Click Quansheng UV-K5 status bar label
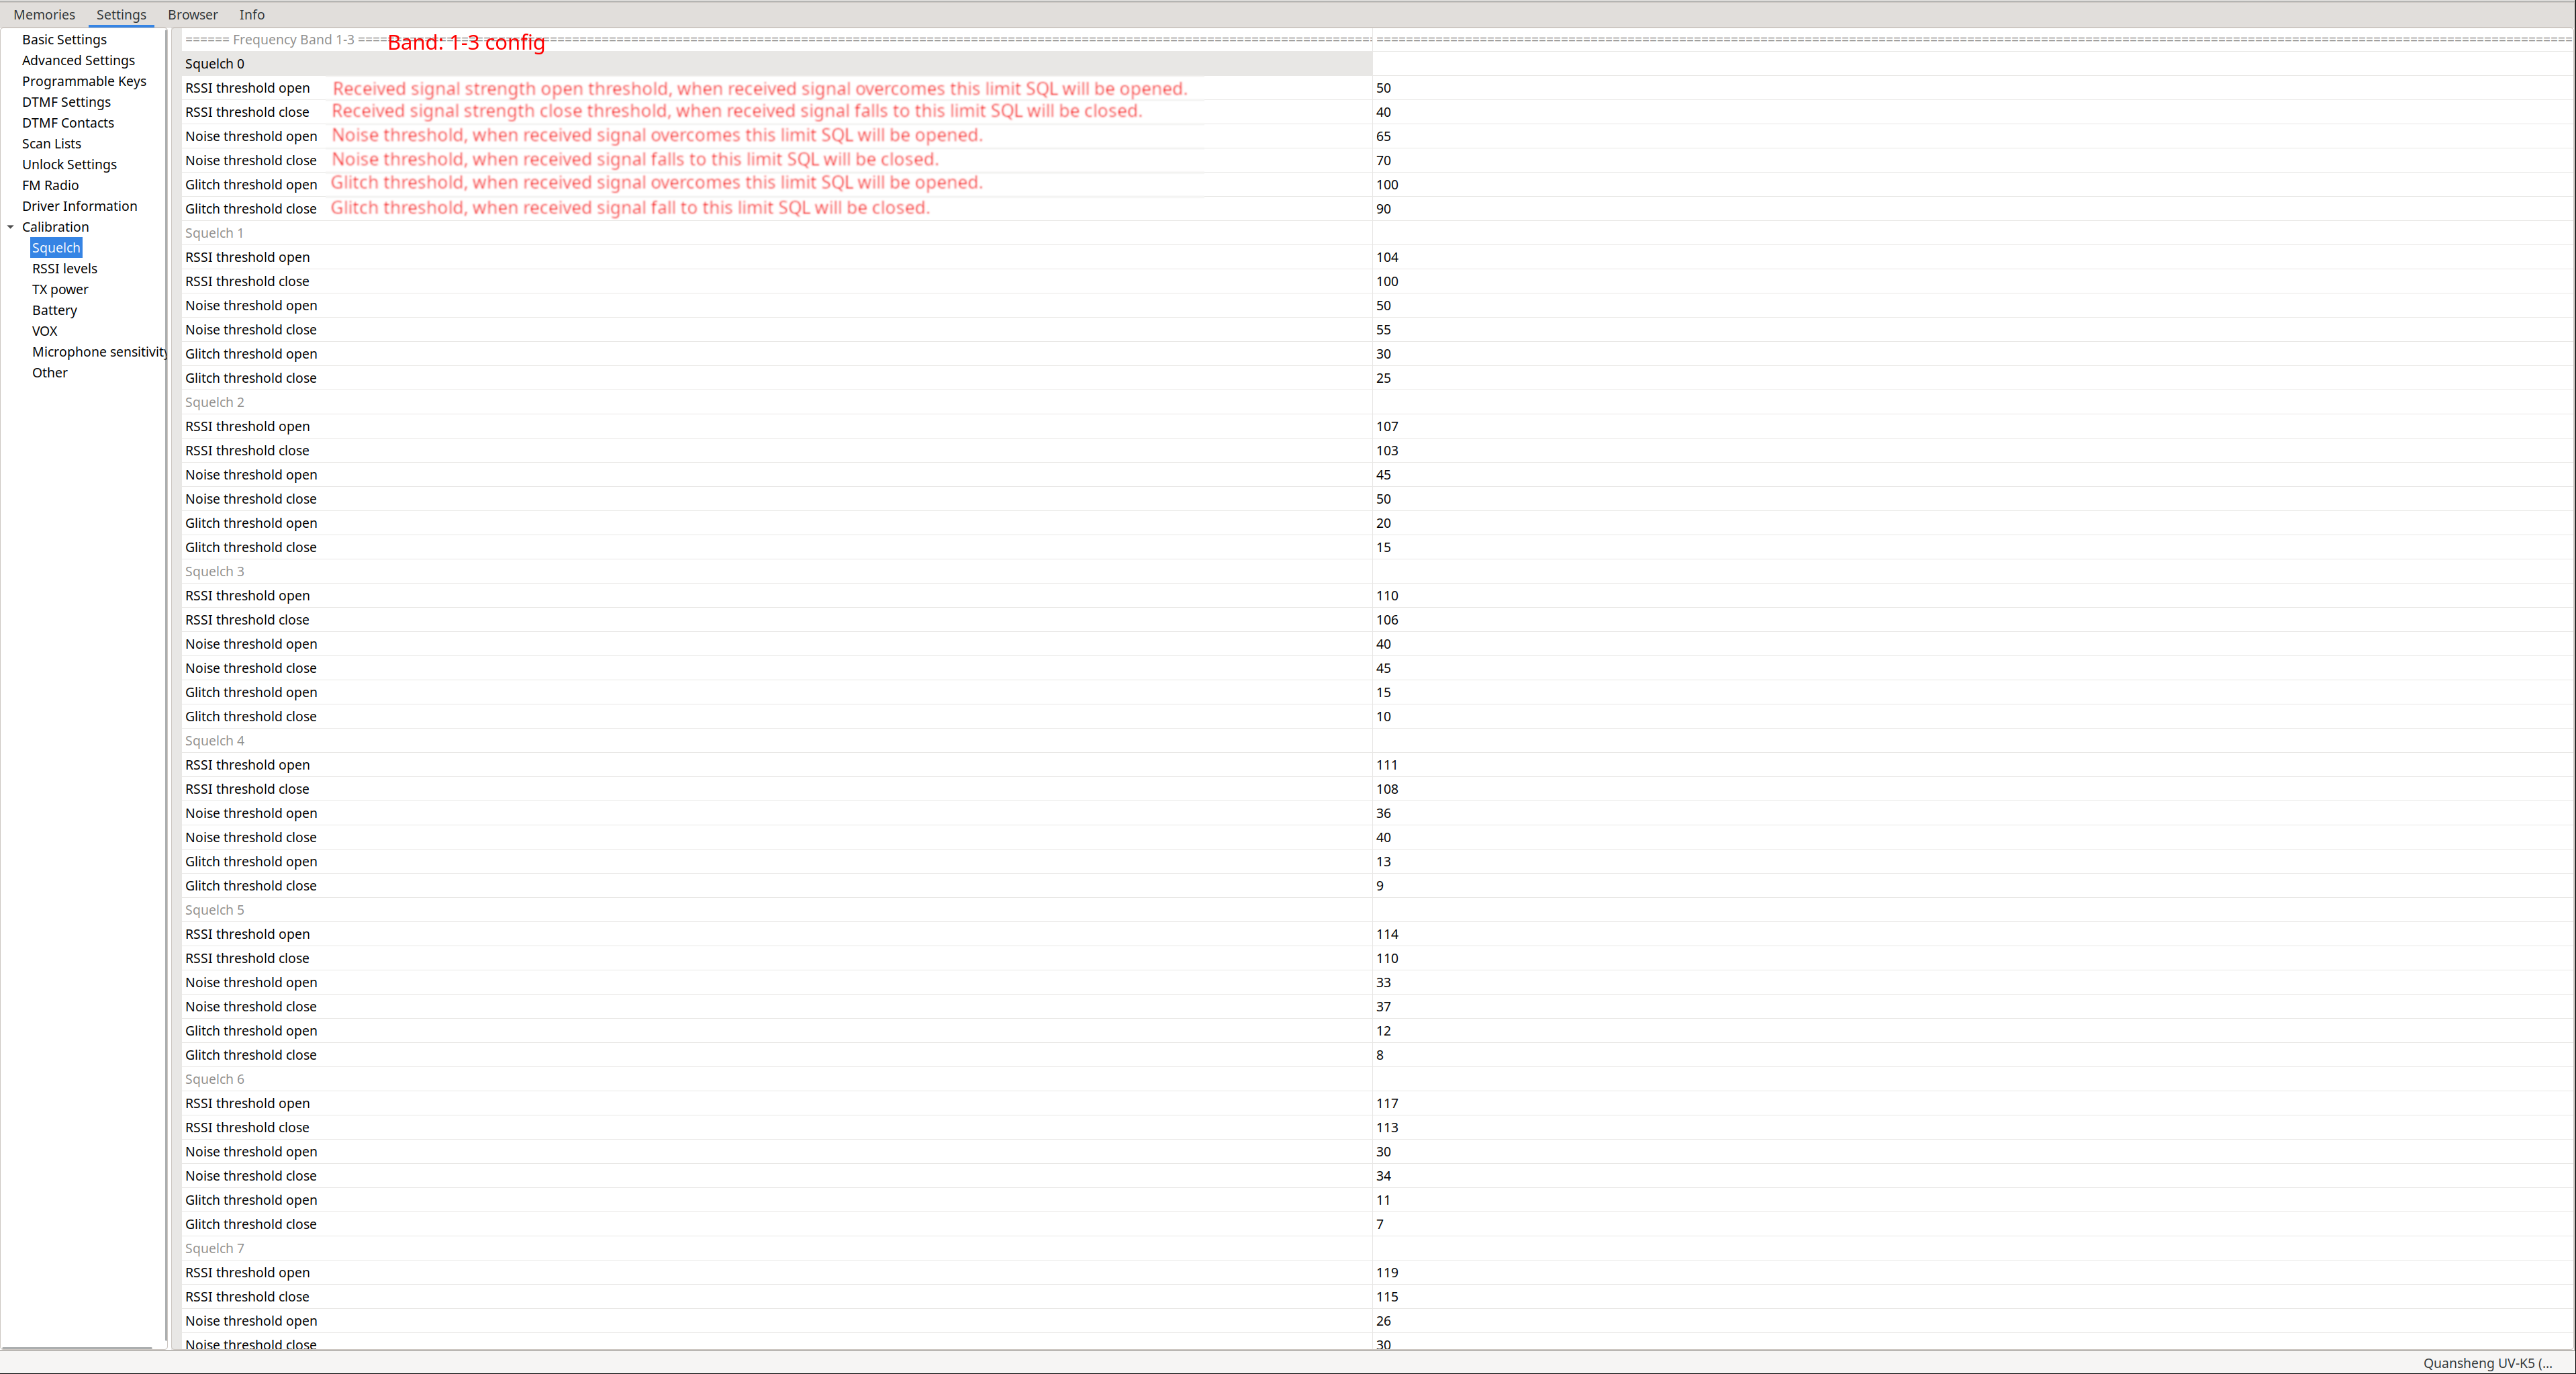 coord(2487,1363)
